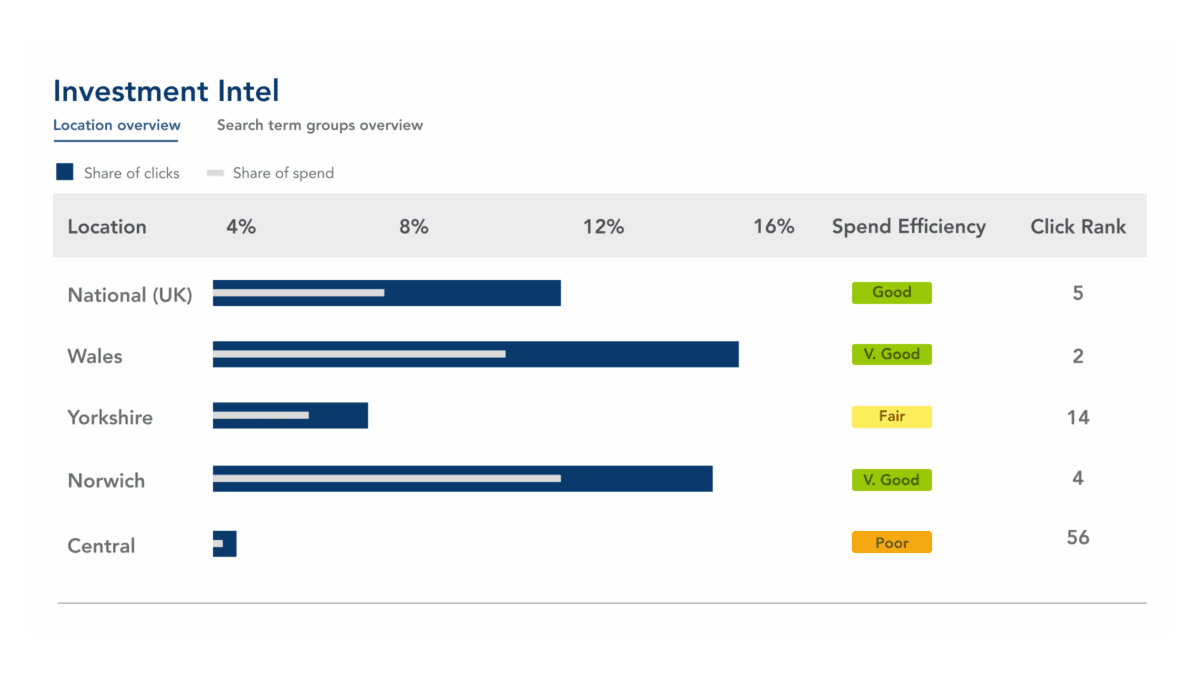Toggle the Share of clicks series visibility
Screen dimensions: 1200x675
[x=118, y=172]
